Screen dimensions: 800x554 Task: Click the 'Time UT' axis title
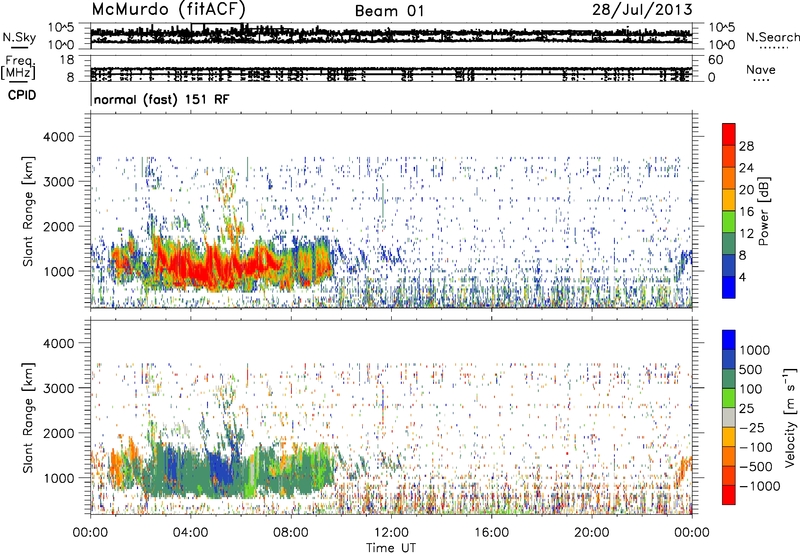pyautogui.click(x=391, y=547)
